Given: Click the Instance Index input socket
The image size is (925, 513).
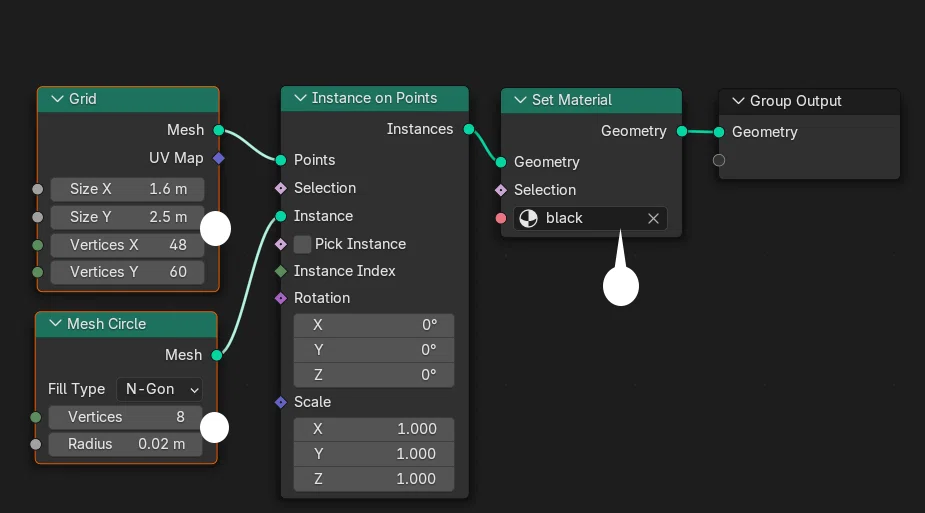Looking at the screenshot, I should [281, 271].
